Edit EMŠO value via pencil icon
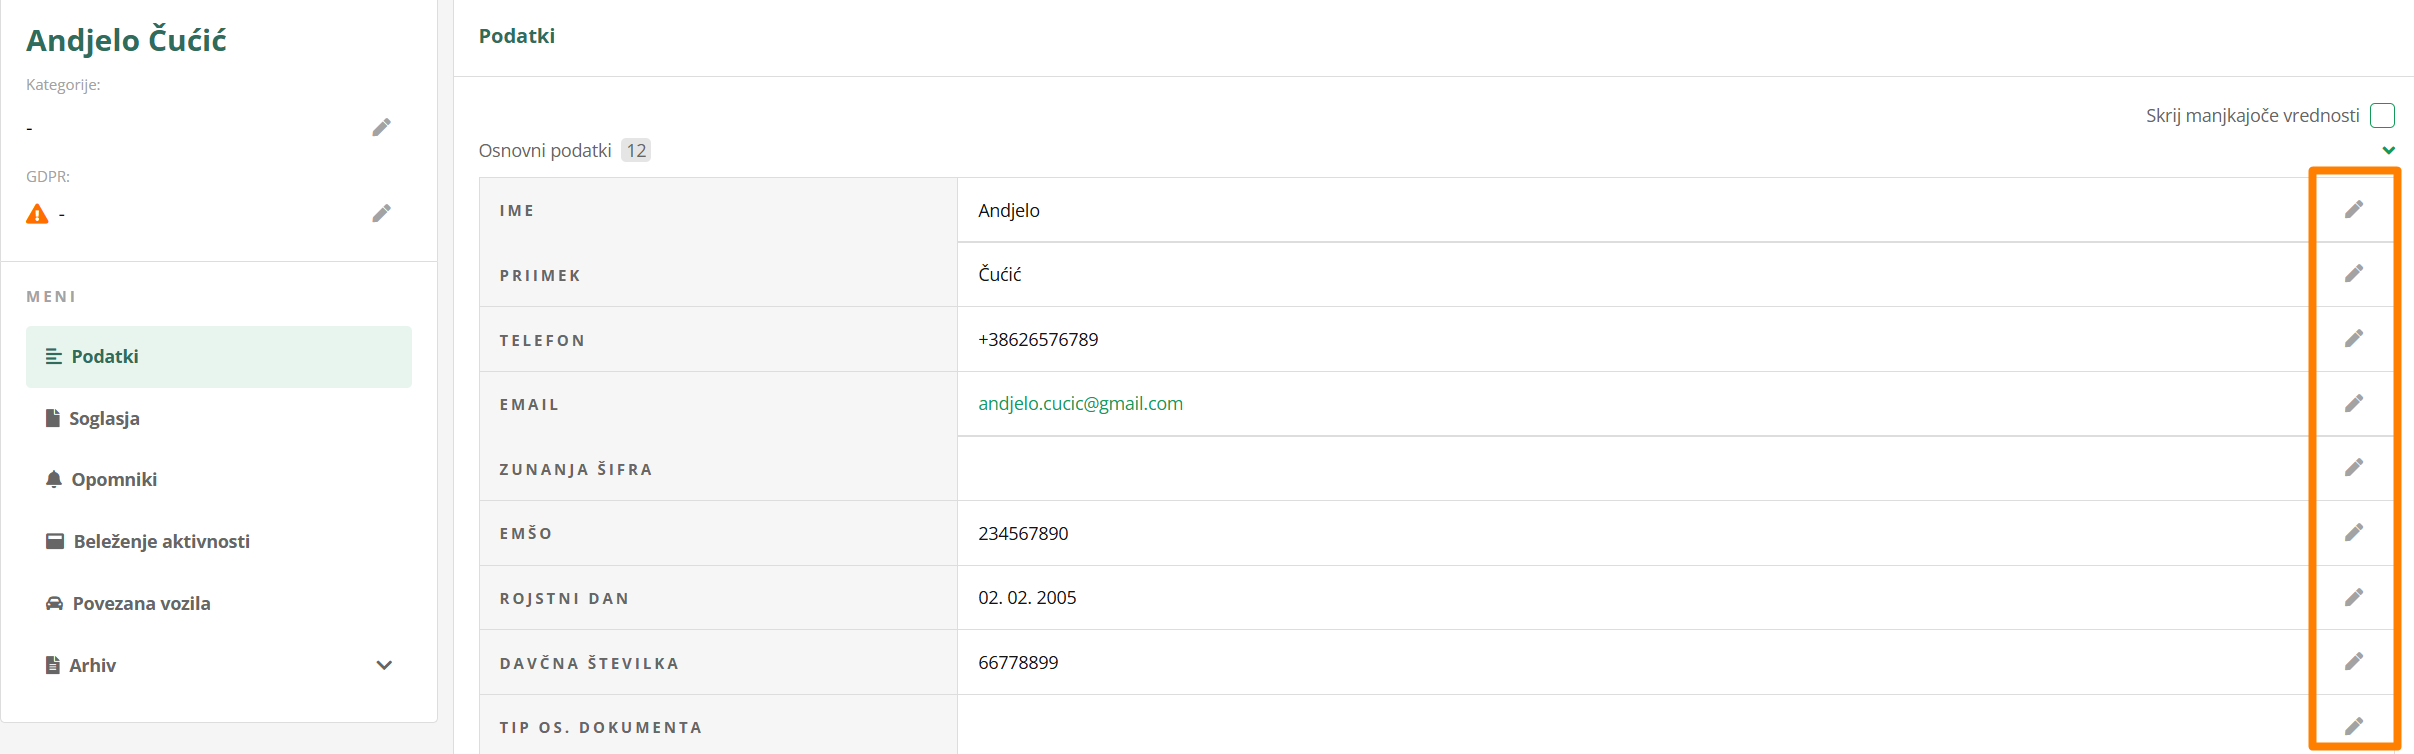The height and width of the screenshot is (754, 2414). point(2354,532)
